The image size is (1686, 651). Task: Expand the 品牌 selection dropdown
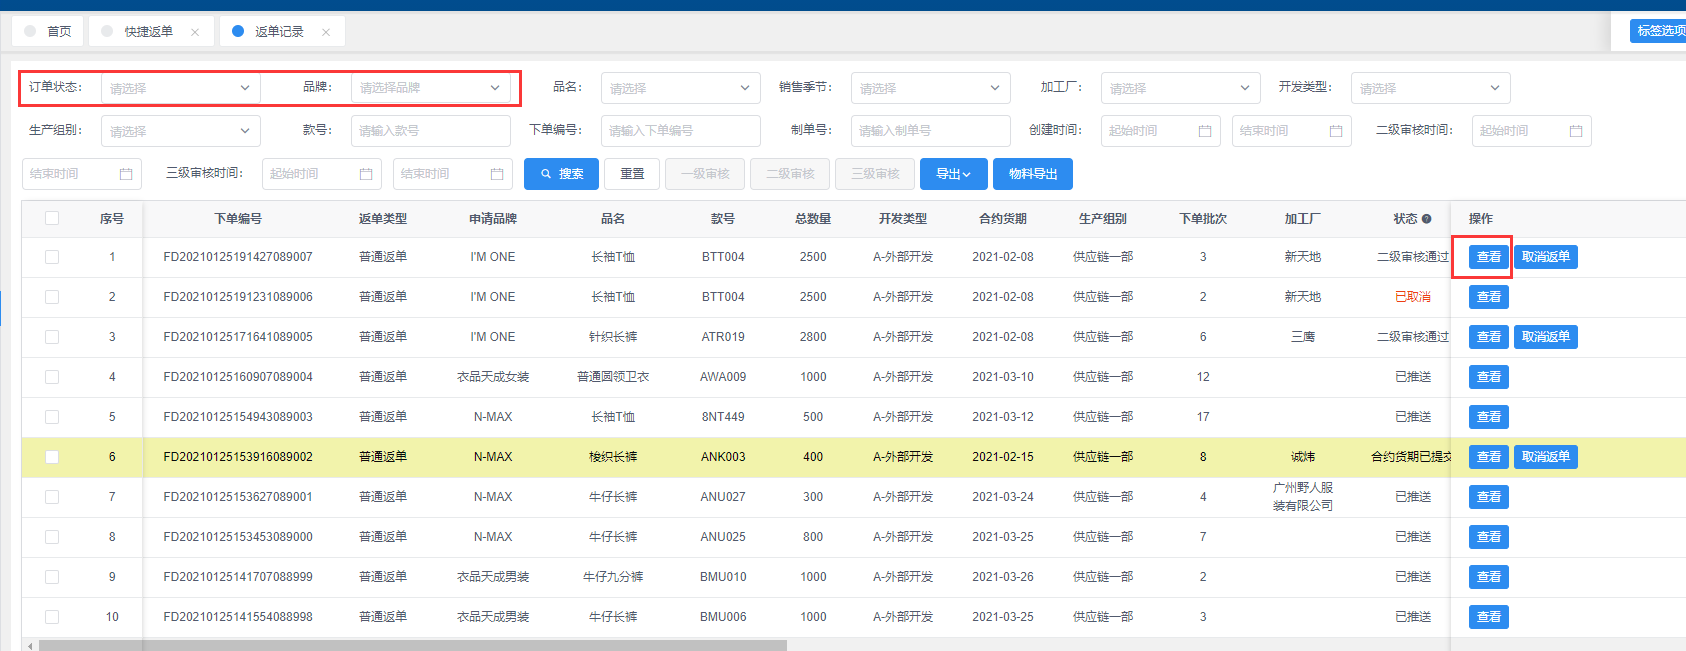point(430,88)
